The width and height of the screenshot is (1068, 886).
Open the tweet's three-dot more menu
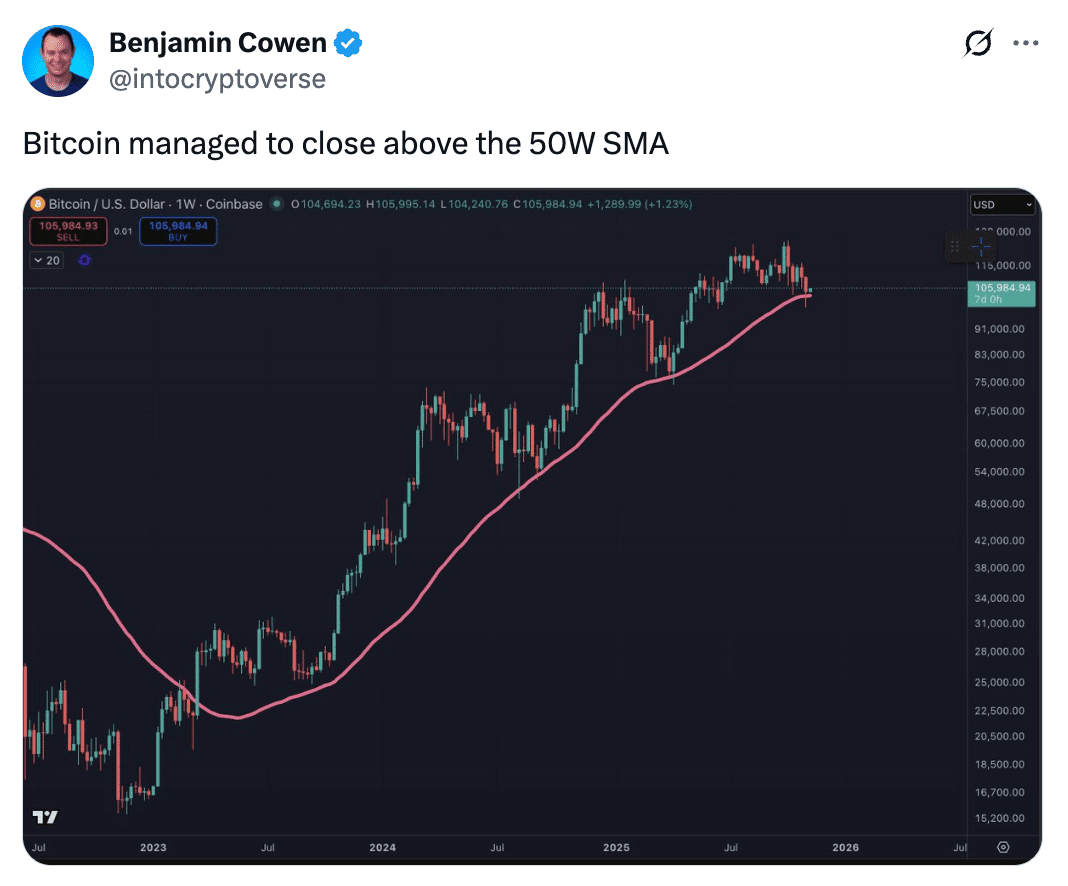(x=1026, y=43)
